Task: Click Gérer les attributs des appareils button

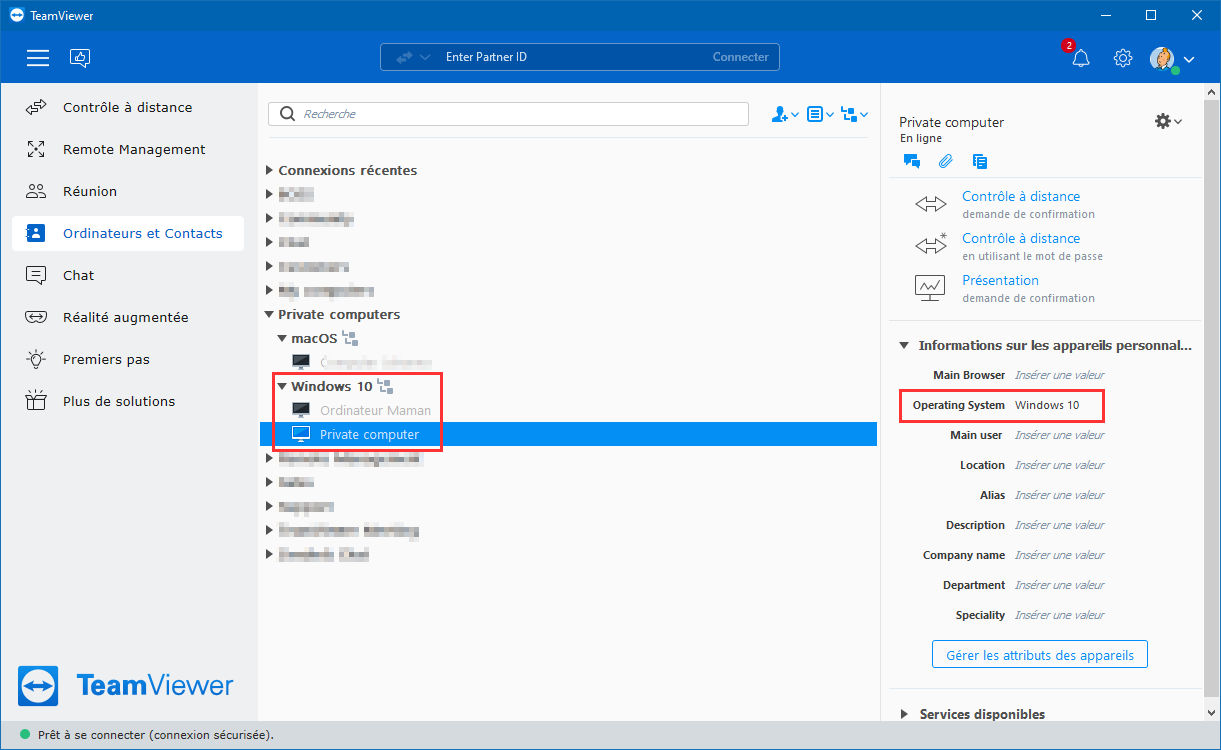Action: pyautogui.click(x=1040, y=655)
